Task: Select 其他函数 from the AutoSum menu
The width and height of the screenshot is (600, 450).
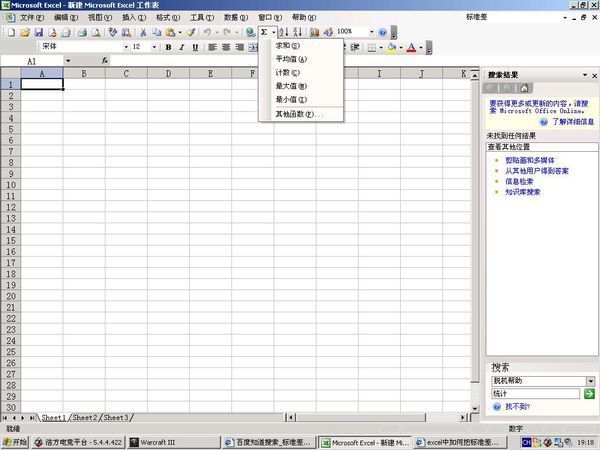Action: click(297, 114)
